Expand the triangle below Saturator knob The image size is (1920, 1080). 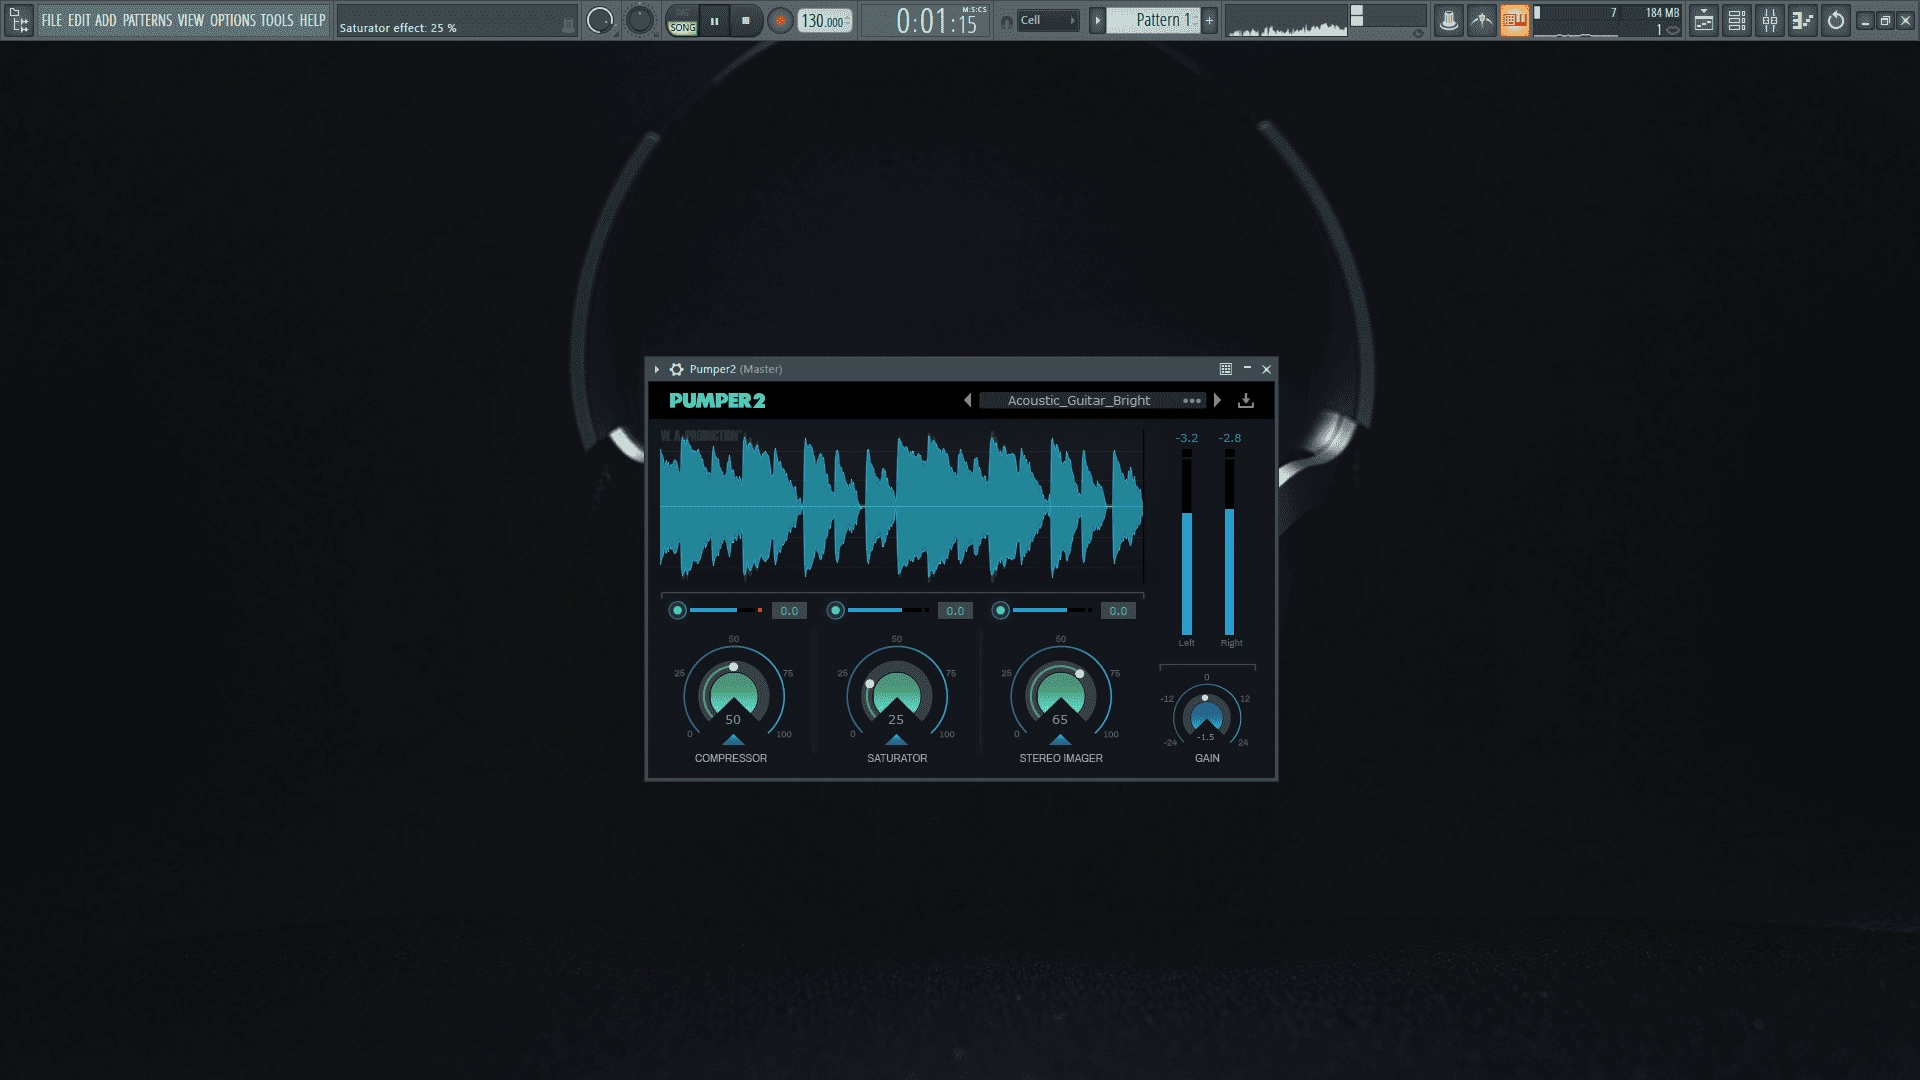pyautogui.click(x=896, y=740)
